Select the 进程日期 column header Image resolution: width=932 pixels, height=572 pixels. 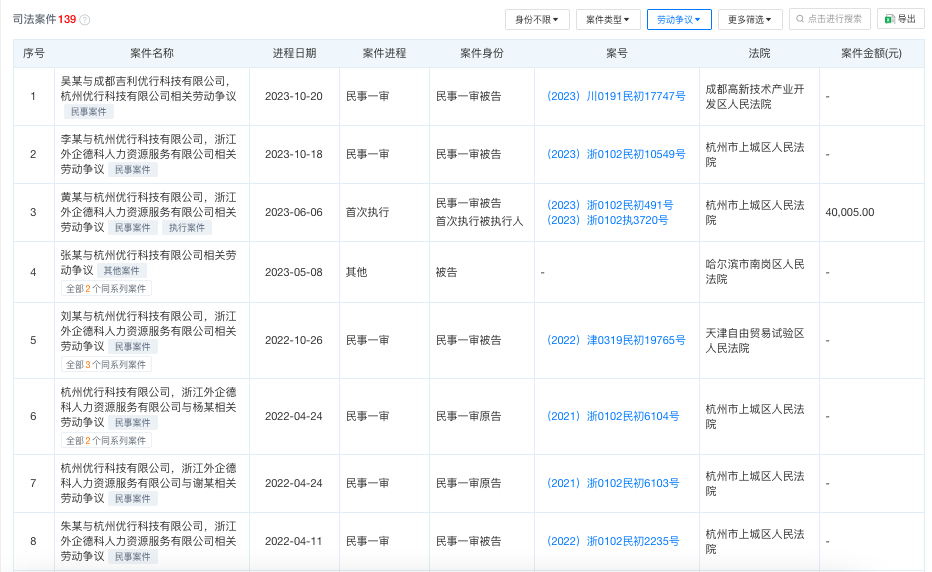tap(294, 54)
